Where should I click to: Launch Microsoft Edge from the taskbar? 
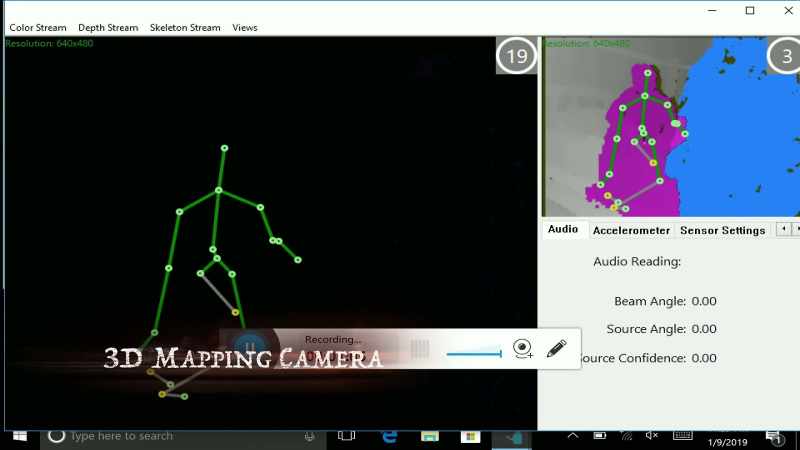389,436
